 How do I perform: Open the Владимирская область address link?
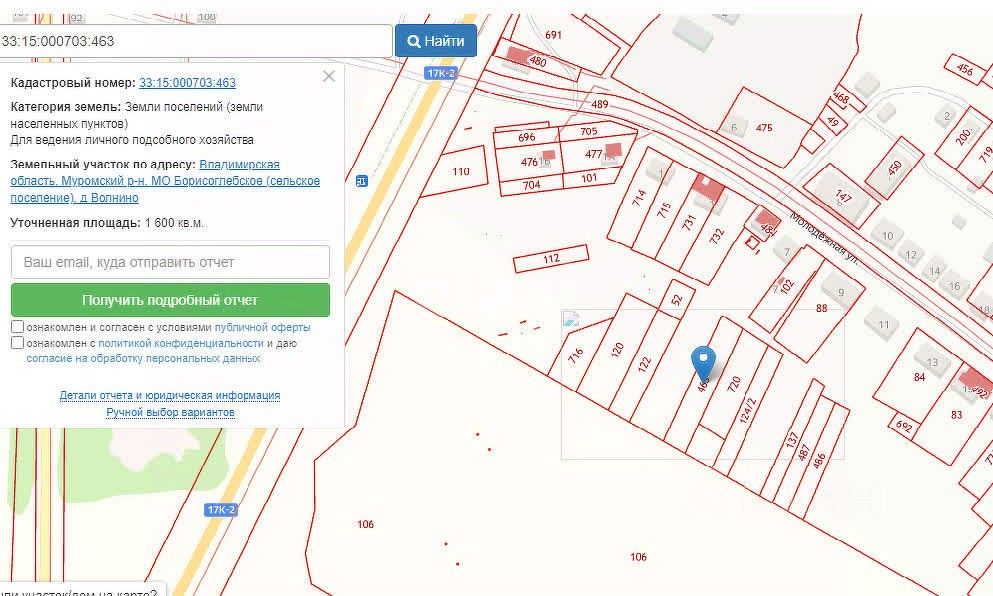click(x=165, y=181)
